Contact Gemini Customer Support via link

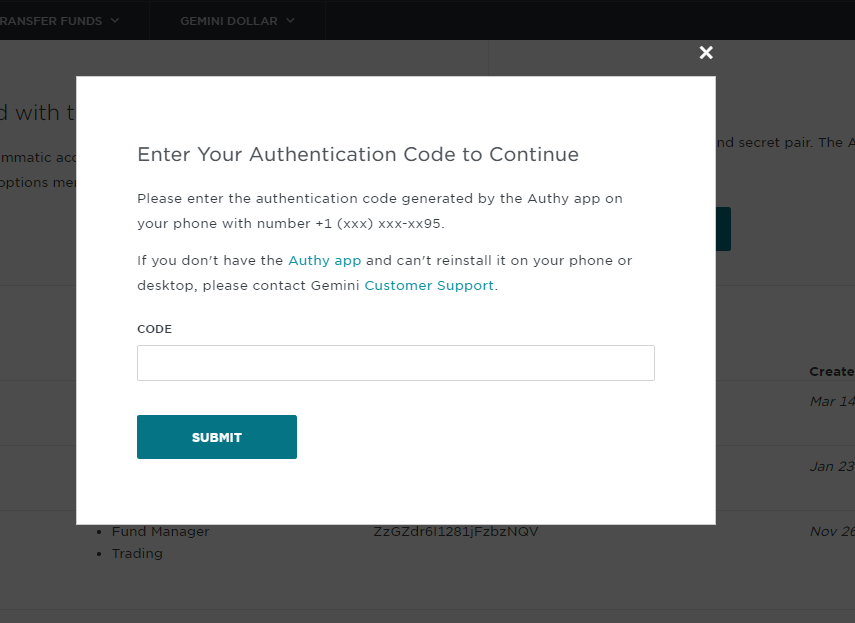click(x=428, y=285)
